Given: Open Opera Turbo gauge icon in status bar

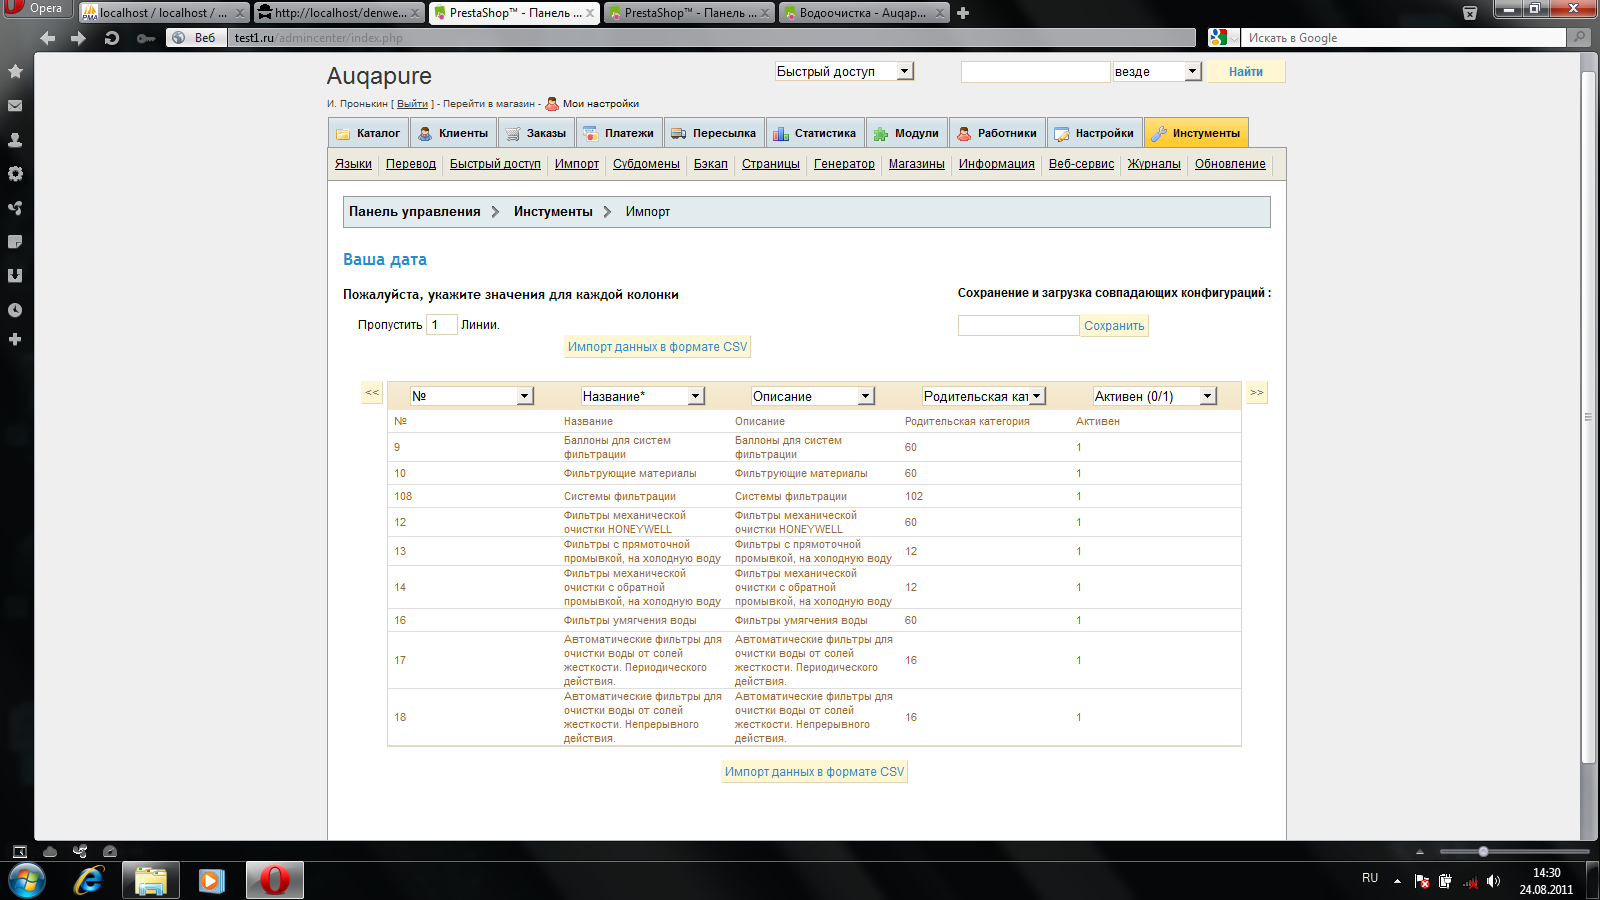Looking at the screenshot, I should pos(110,852).
